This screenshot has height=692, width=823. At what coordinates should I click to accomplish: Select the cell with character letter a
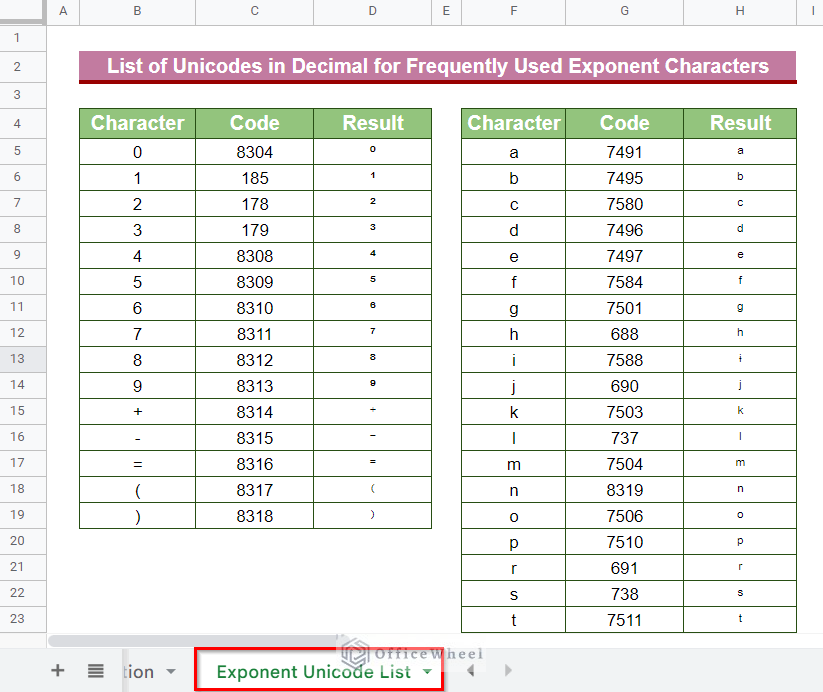513,150
